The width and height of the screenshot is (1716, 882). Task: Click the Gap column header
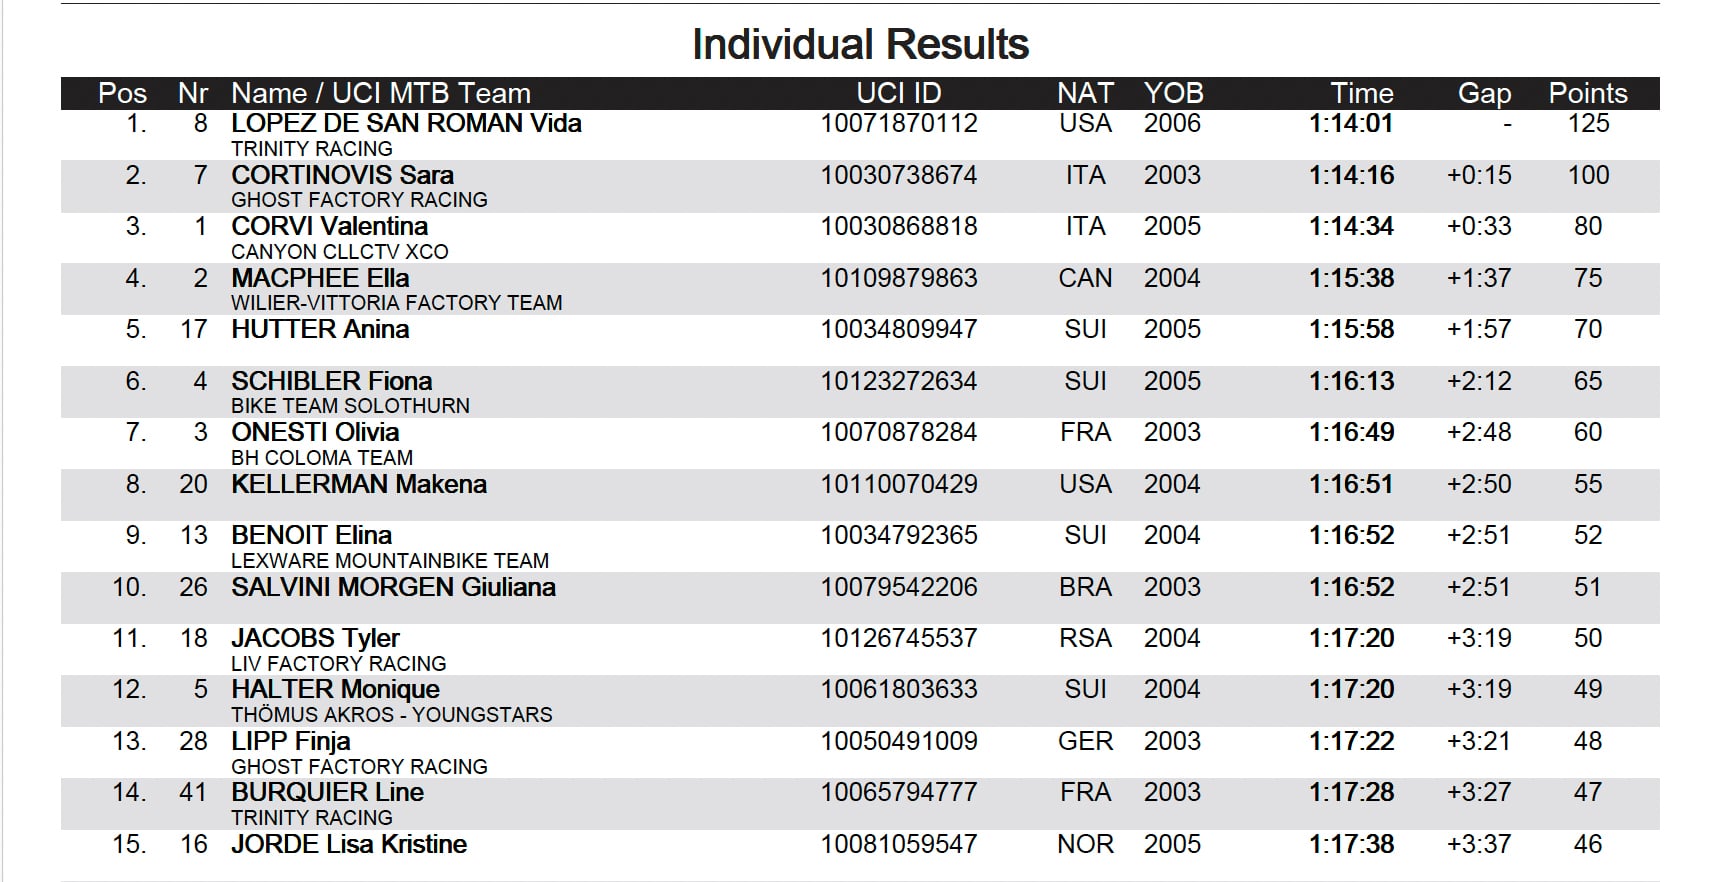1484,94
